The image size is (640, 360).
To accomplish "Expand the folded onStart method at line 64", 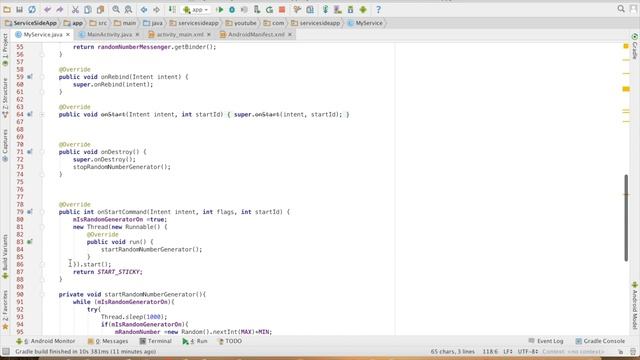I will coord(42,114).
